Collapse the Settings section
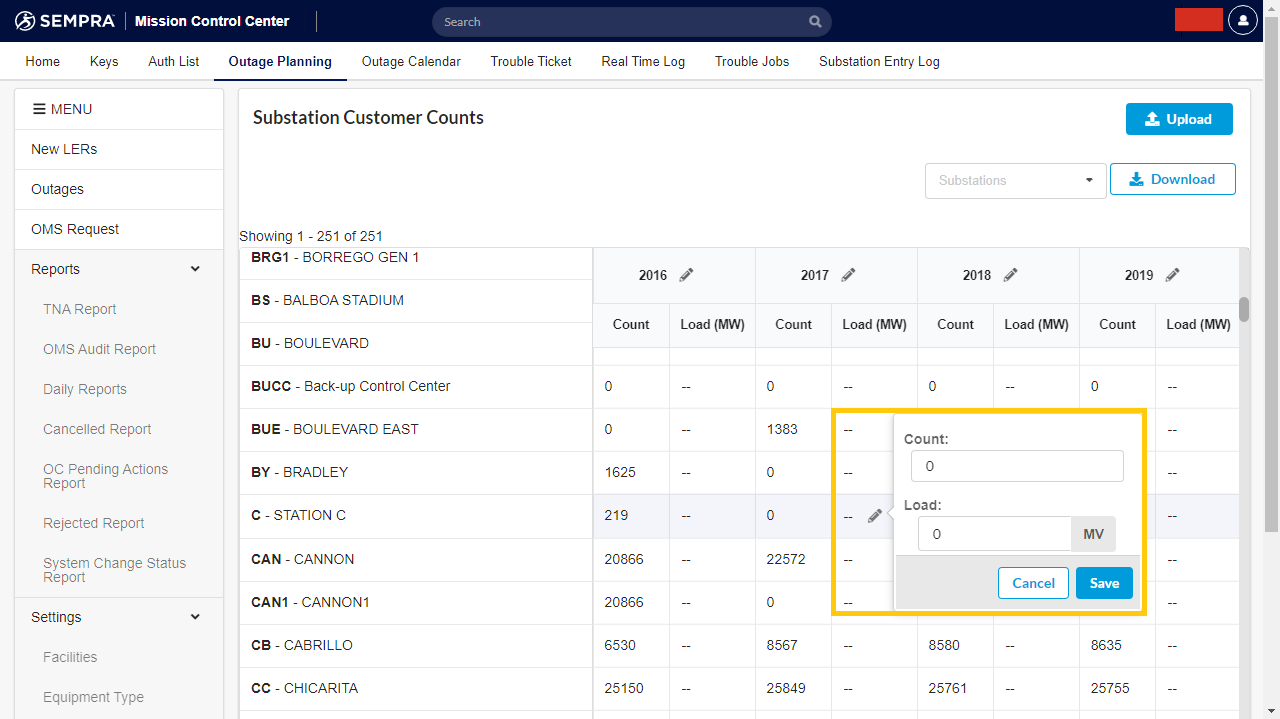The width and height of the screenshot is (1280, 719). tap(195, 617)
